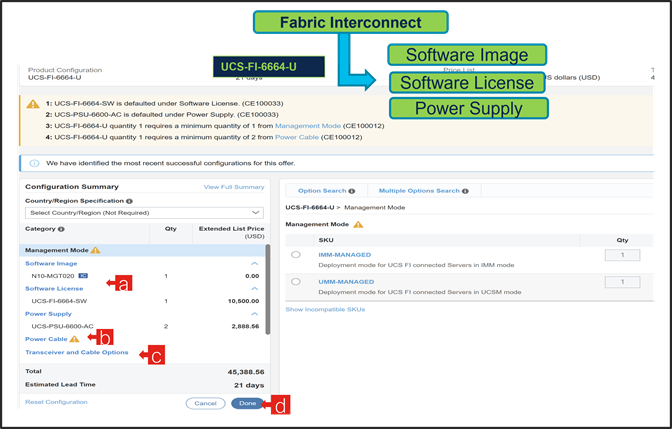Click the Cancel button
The height and width of the screenshot is (429, 672).
coord(205,403)
